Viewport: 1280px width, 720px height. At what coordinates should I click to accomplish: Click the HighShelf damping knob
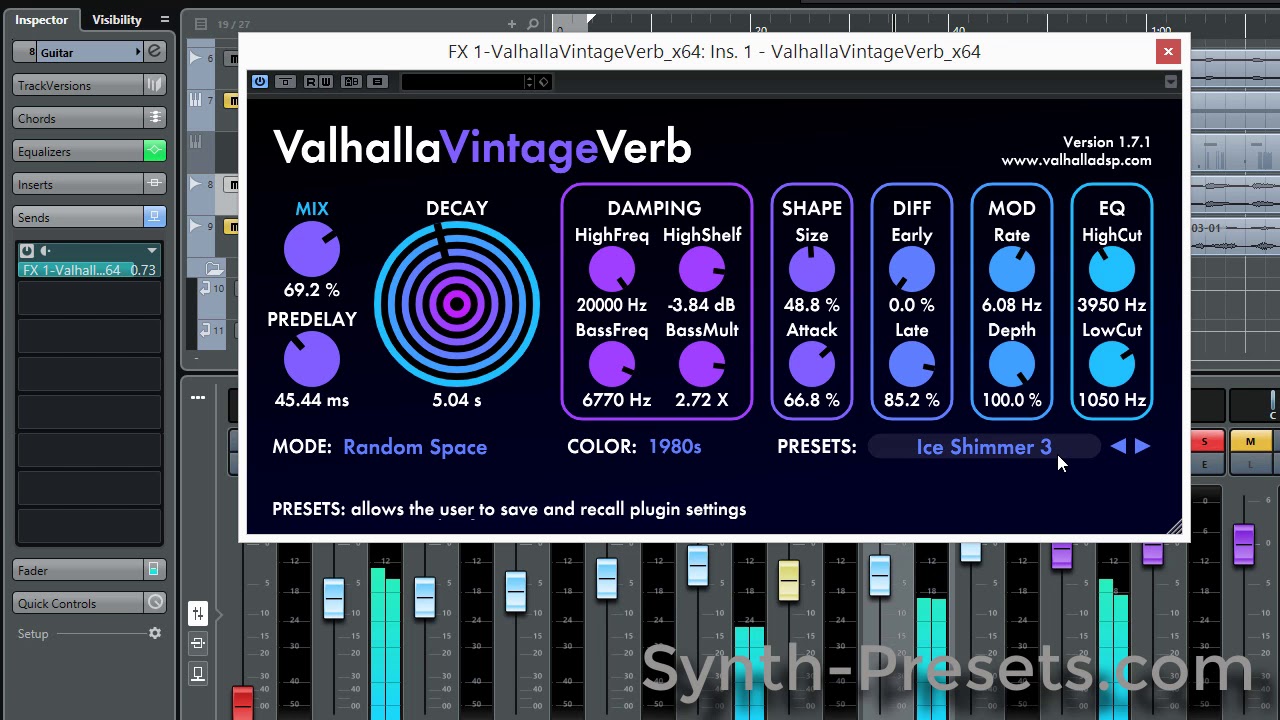[x=702, y=270]
